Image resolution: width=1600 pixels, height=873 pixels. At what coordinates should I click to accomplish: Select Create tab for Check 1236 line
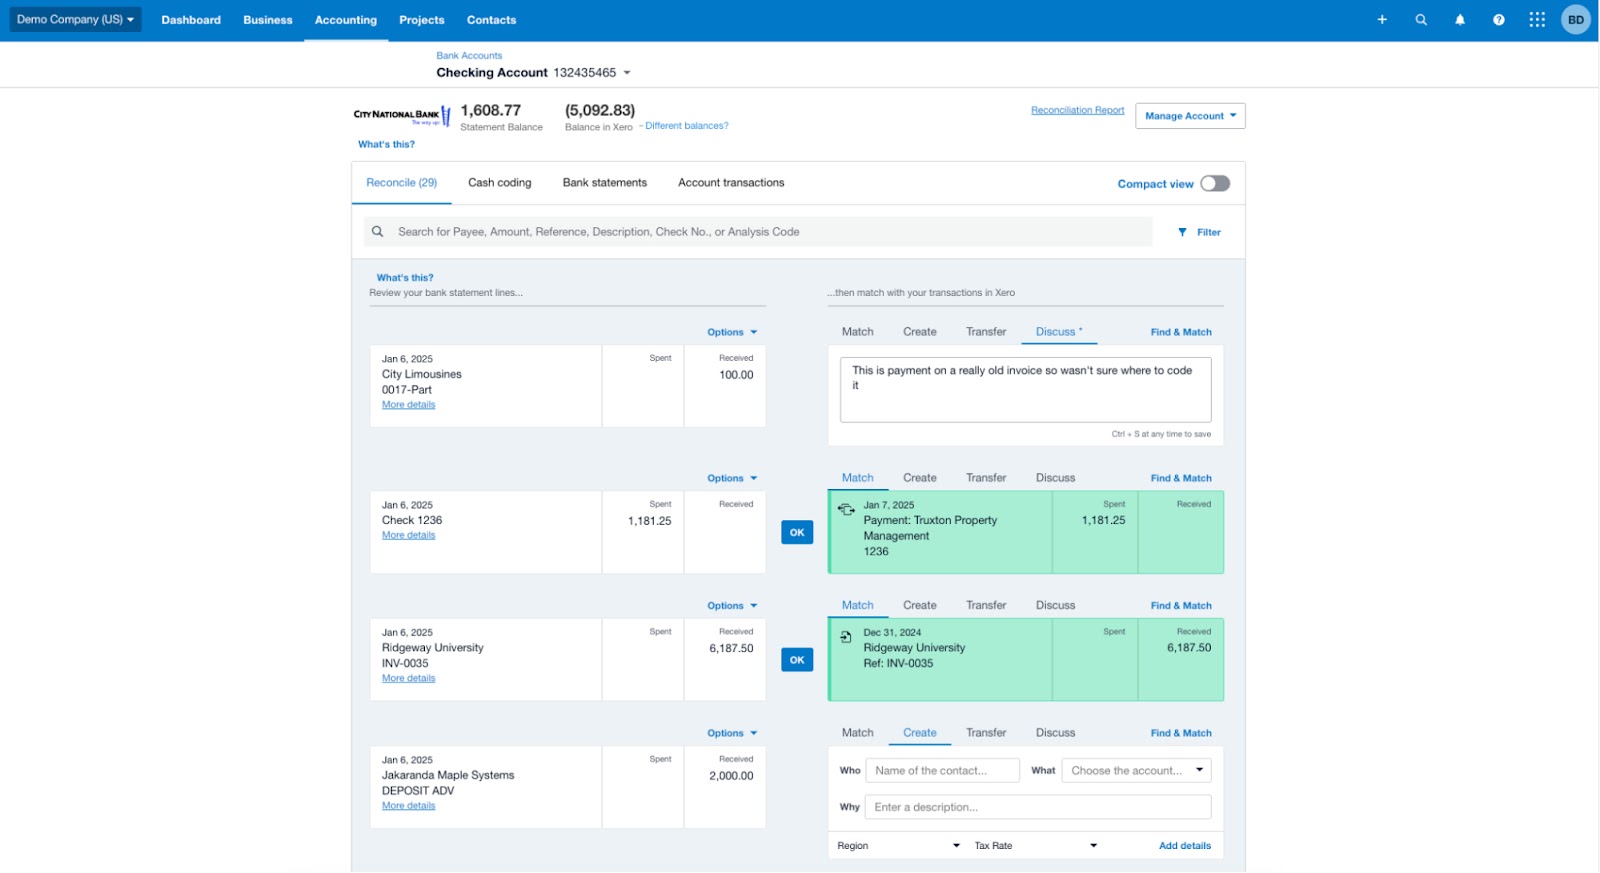pos(920,478)
